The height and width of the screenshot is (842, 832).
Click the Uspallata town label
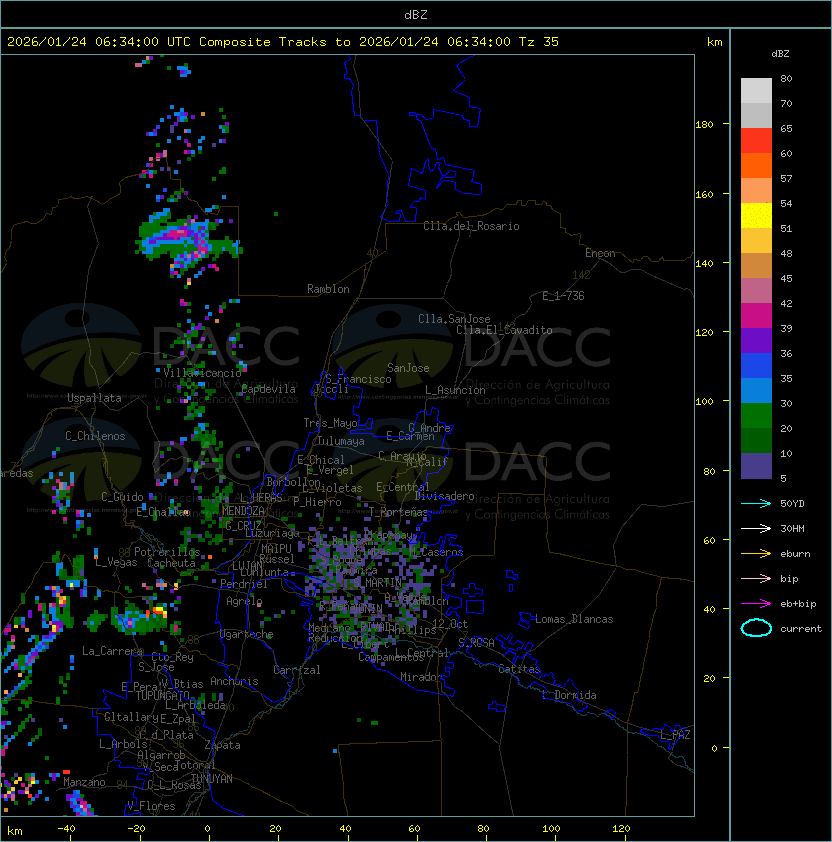coord(95,398)
